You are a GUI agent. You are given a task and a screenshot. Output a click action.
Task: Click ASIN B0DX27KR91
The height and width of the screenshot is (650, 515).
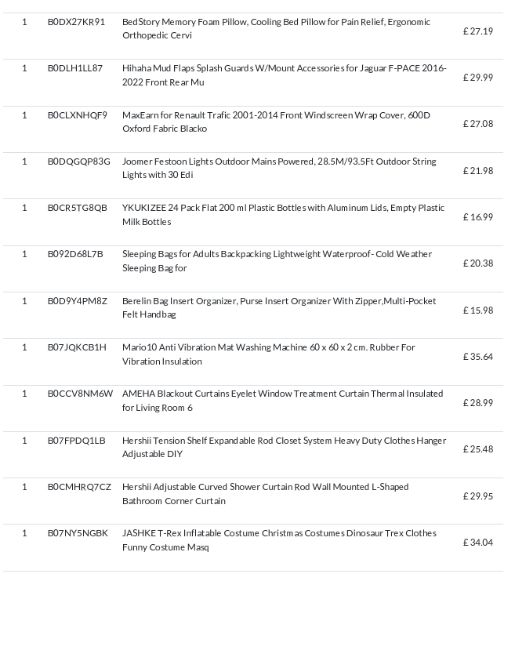[x=76, y=22]
